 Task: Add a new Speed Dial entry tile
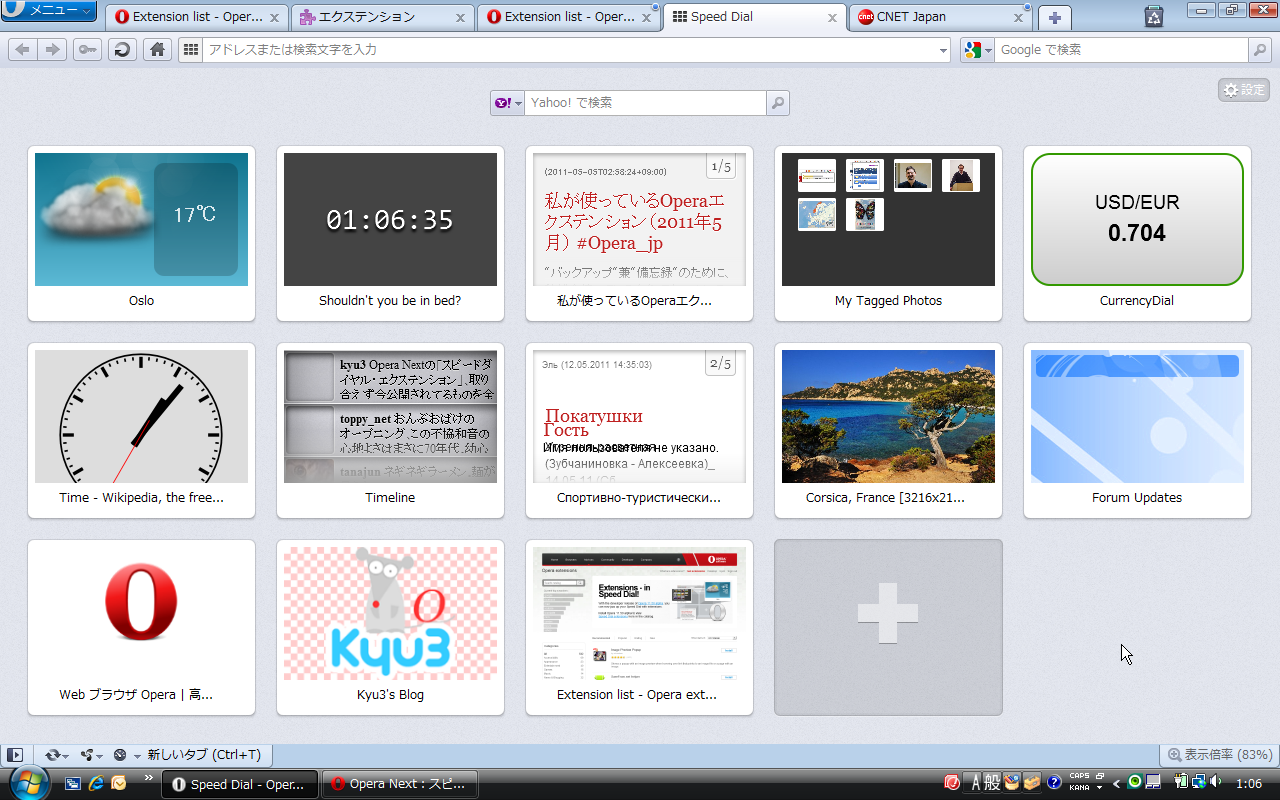click(888, 627)
